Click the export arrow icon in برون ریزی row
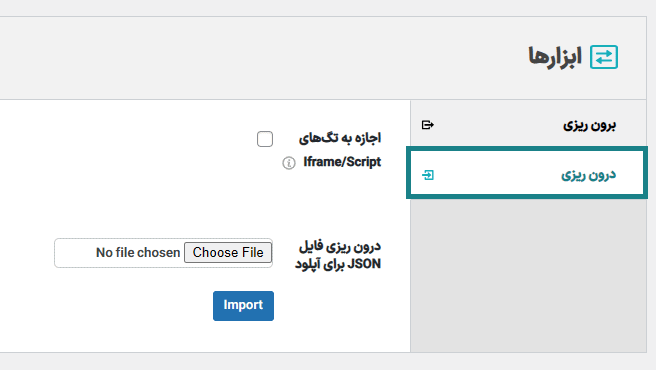656x370 pixels. pyautogui.click(x=428, y=125)
